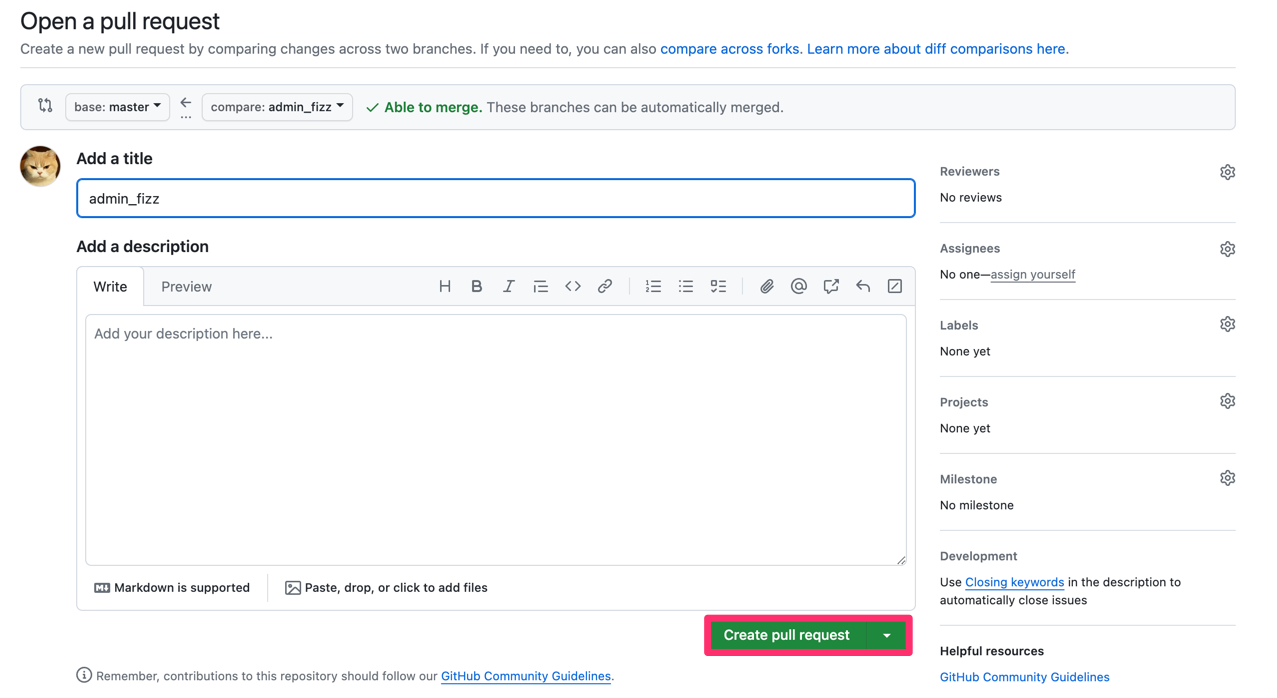This screenshot has height=698, width=1277.
Task: Click Paste, drop, or click to add files
Action: pyautogui.click(x=386, y=588)
